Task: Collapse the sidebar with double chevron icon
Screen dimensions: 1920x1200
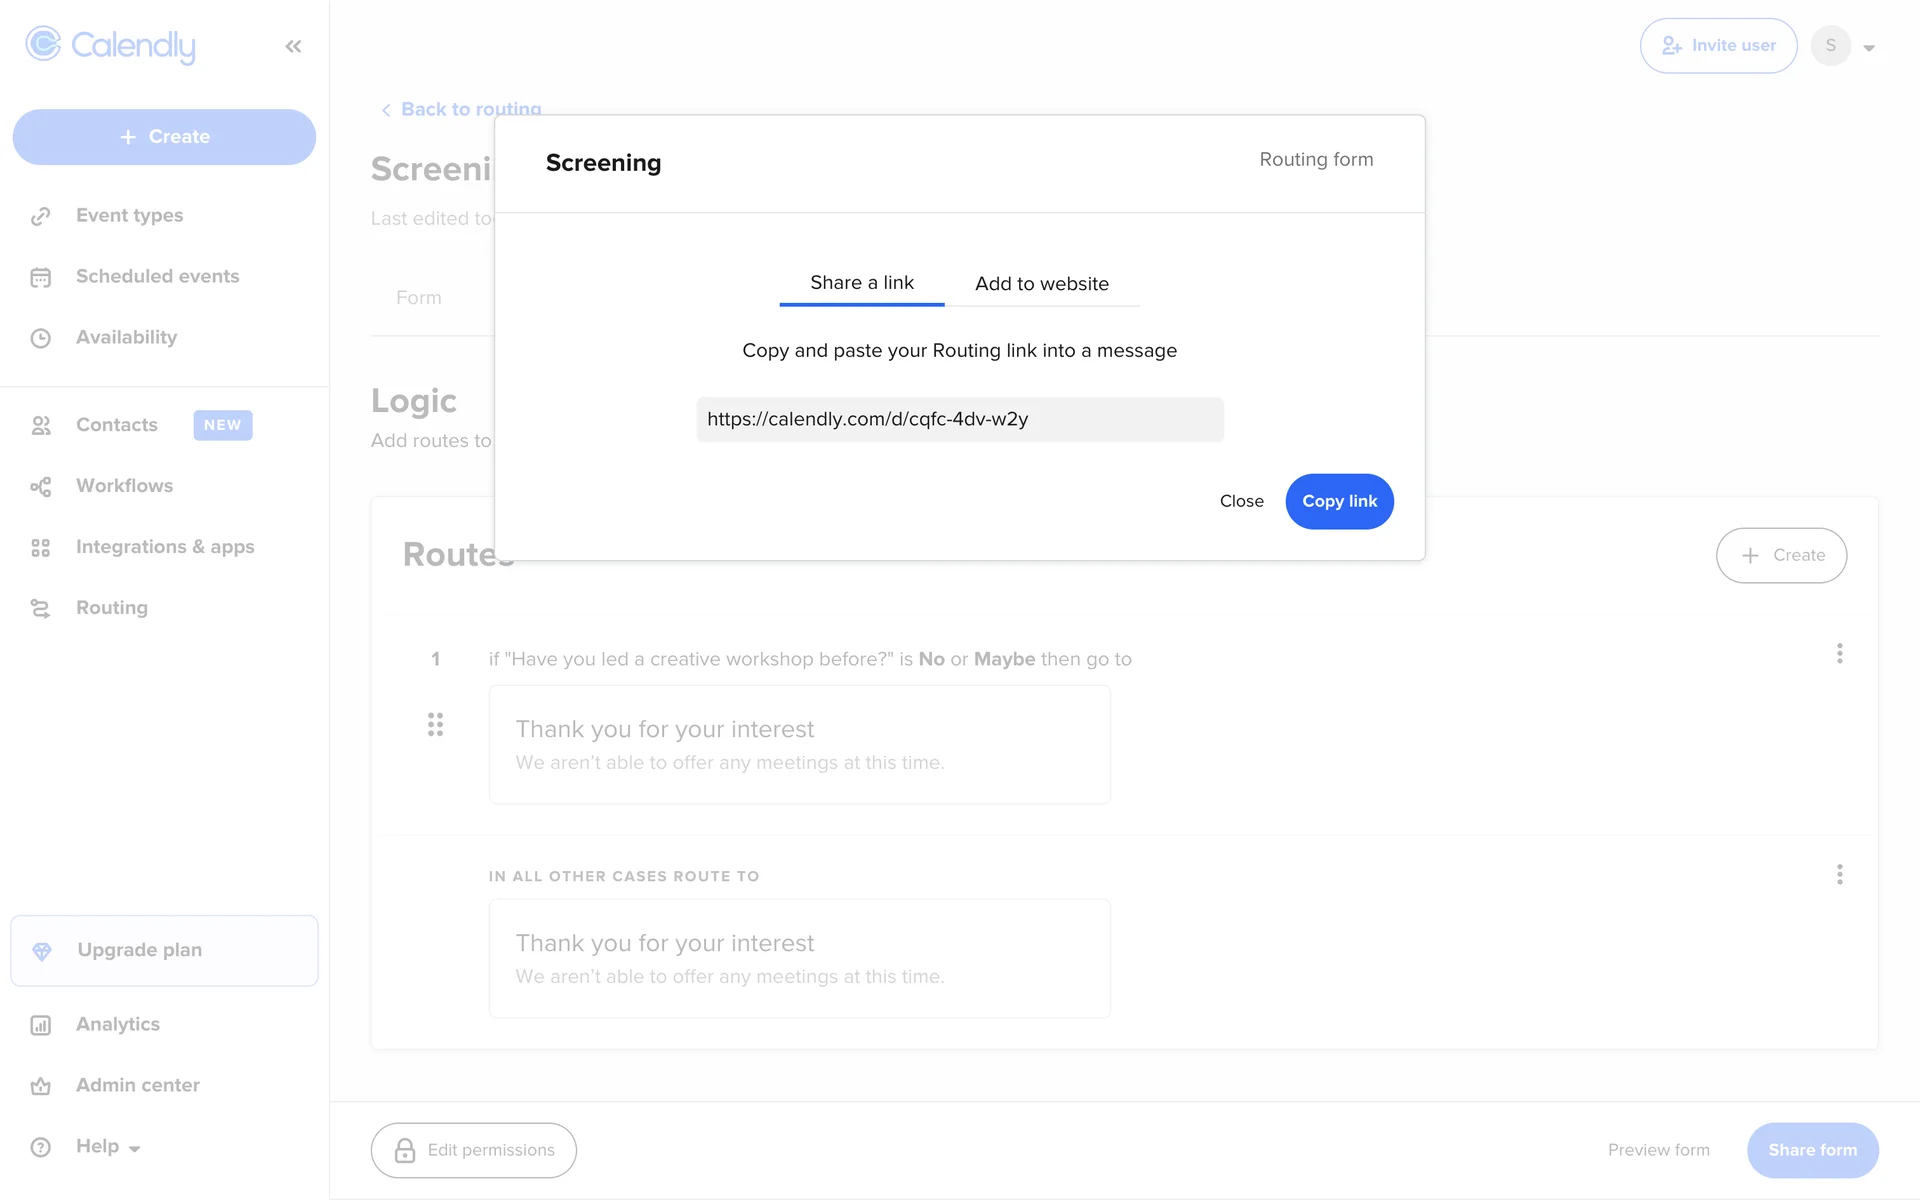Action: click(293, 46)
